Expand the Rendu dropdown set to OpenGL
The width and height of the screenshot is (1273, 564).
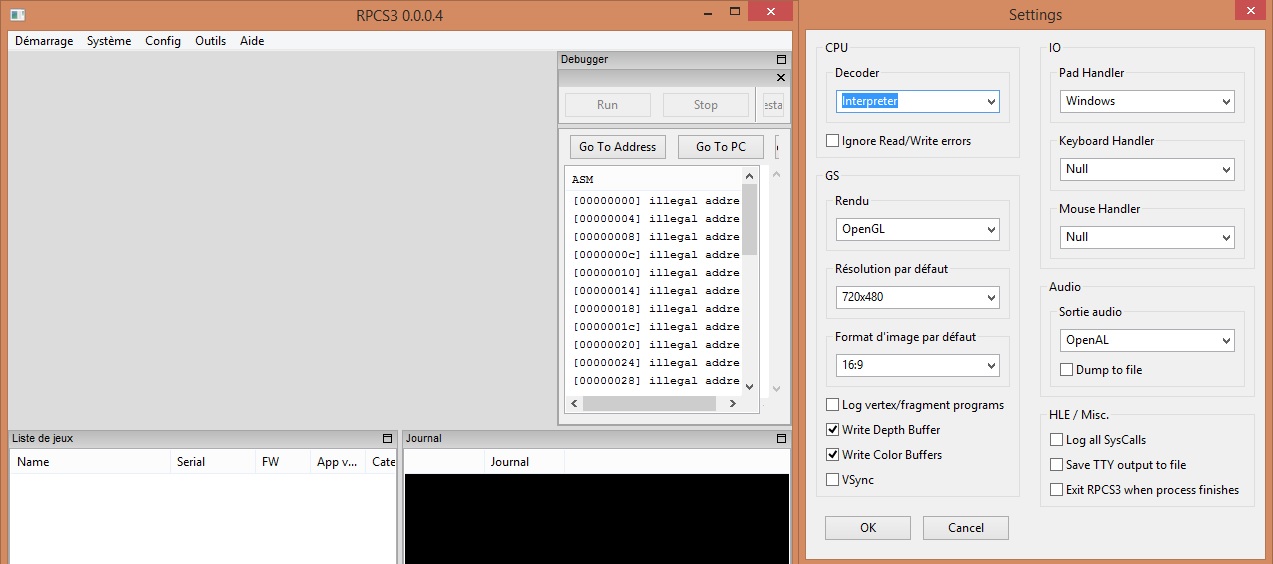coord(917,229)
